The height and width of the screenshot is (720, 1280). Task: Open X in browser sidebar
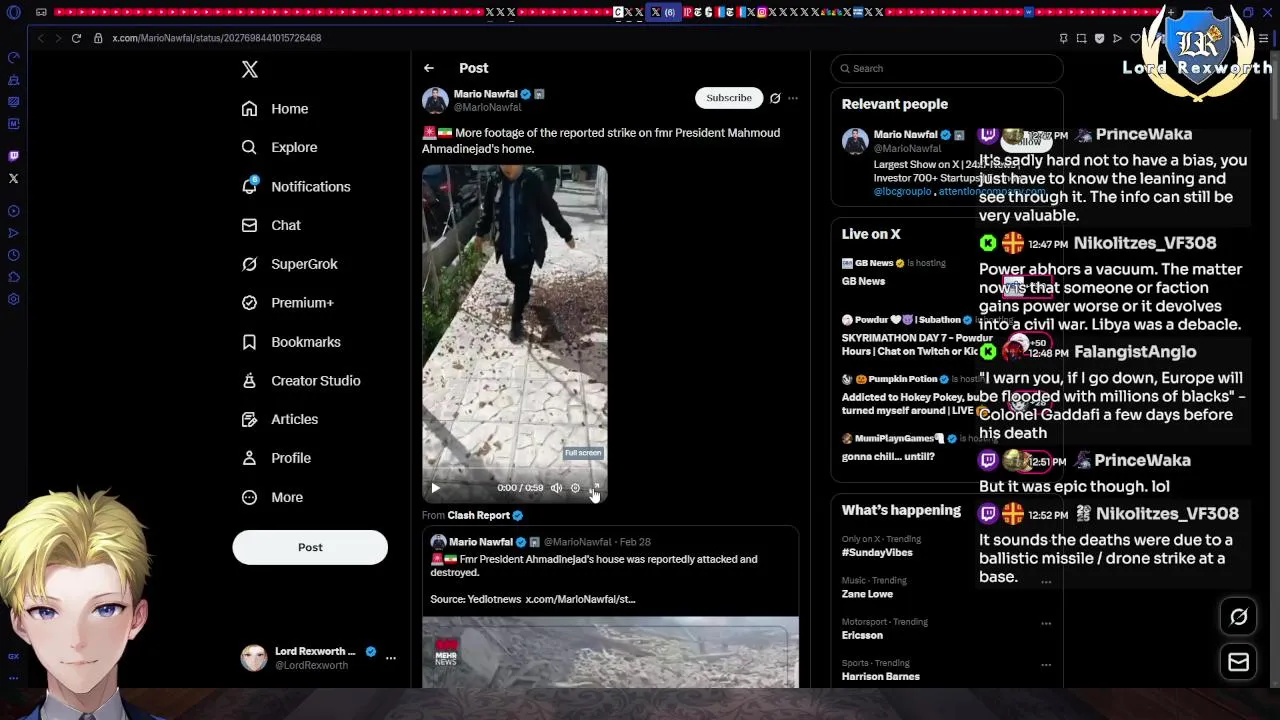pyautogui.click(x=13, y=179)
